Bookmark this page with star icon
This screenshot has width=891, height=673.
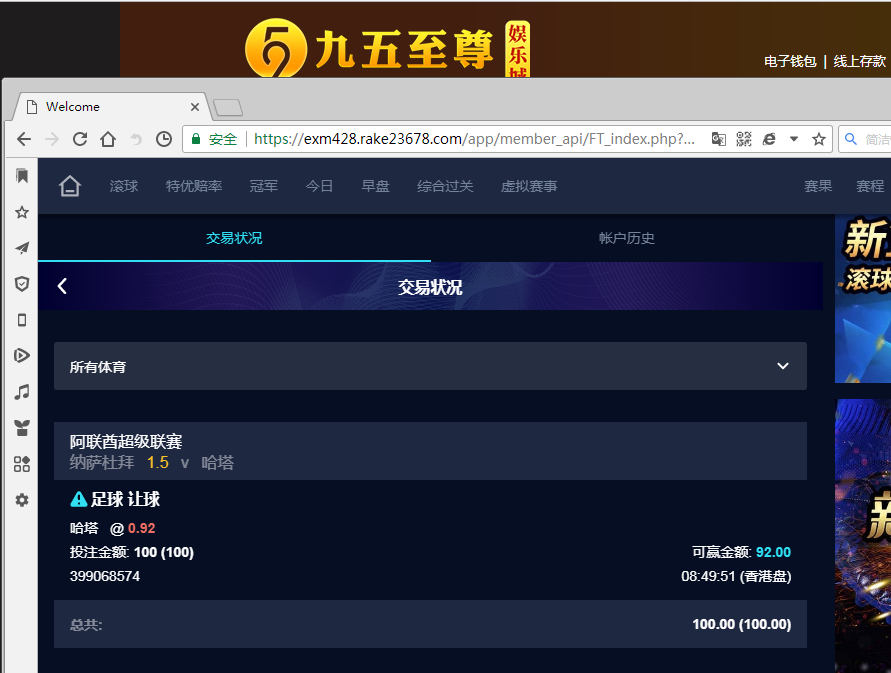(x=819, y=139)
